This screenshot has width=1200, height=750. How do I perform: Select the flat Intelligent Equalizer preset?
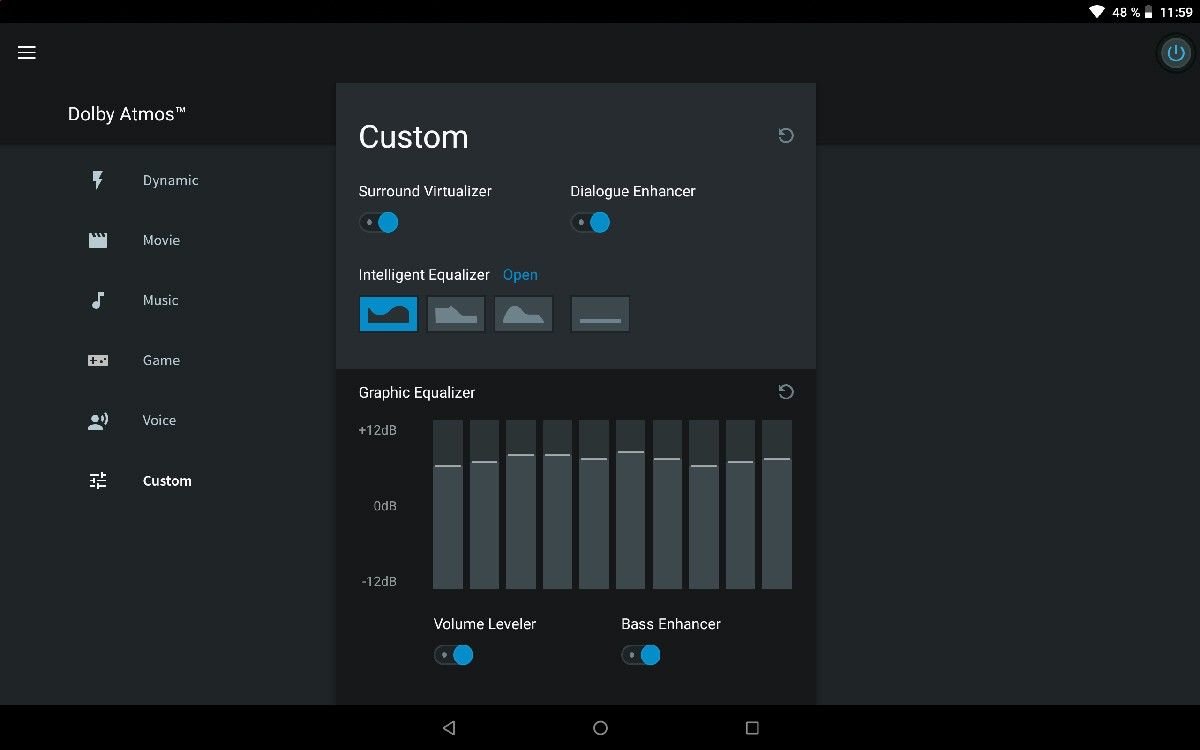point(600,314)
